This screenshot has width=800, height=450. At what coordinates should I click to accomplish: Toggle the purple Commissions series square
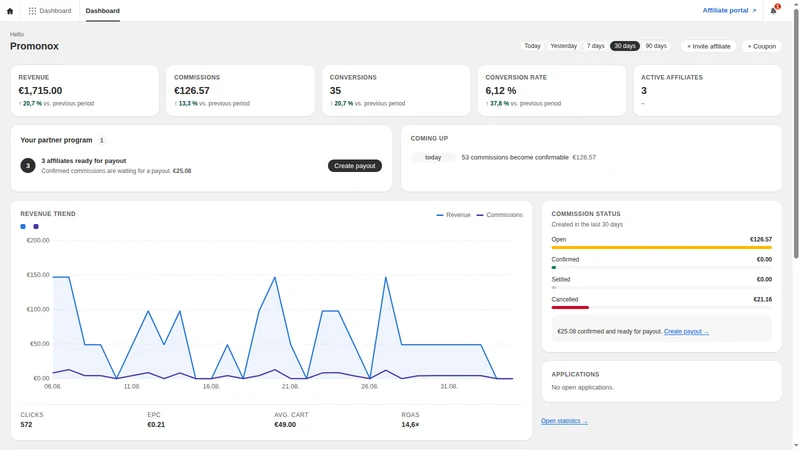click(36, 227)
